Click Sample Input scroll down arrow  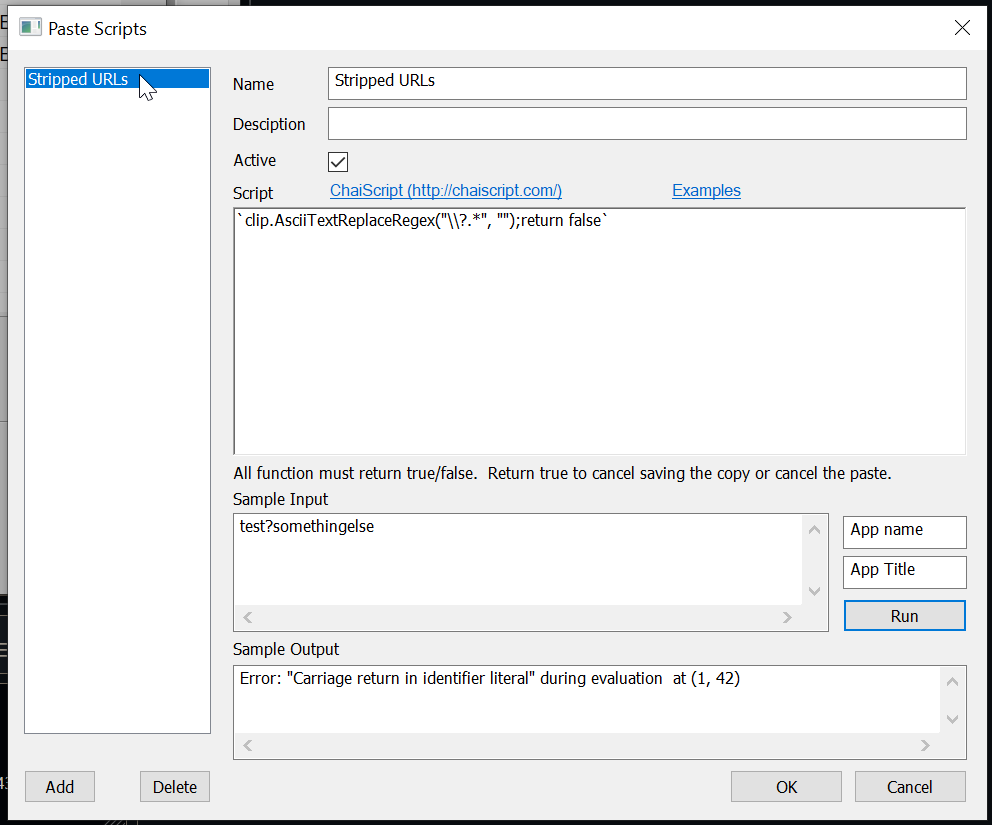click(x=814, y=592)
